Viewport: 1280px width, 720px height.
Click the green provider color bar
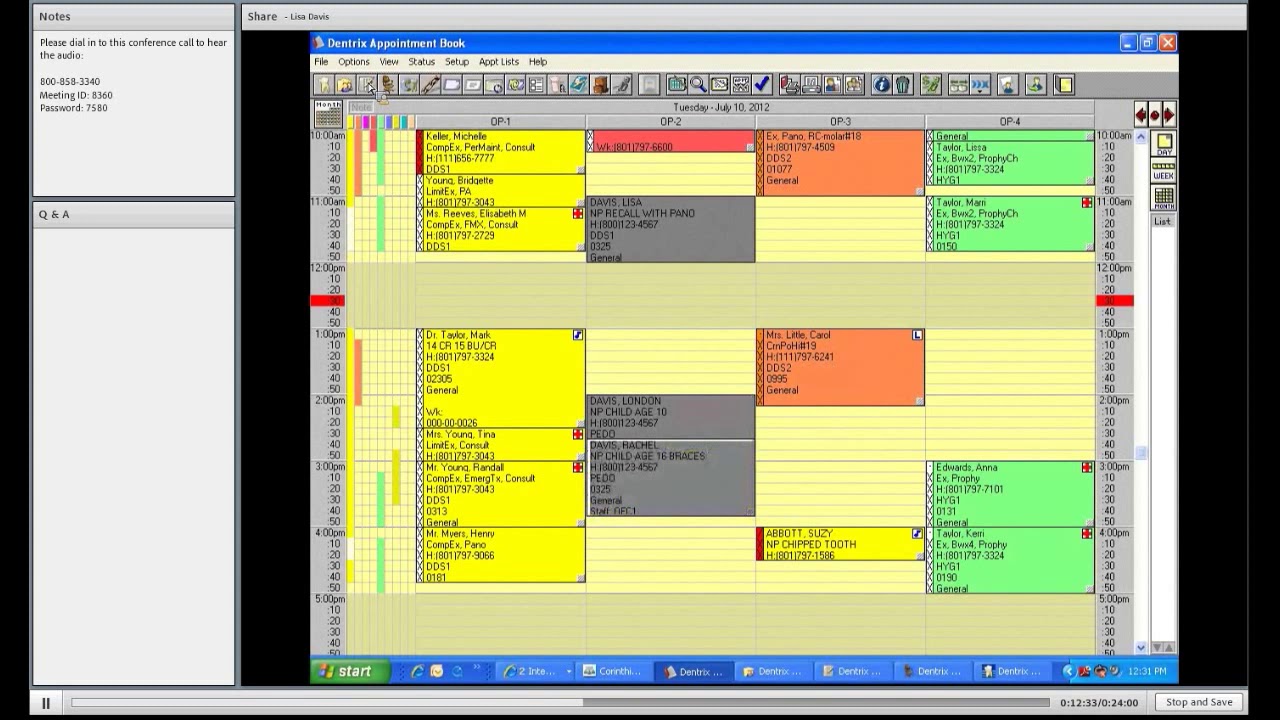pyautogui.click(x=381, y=122)
